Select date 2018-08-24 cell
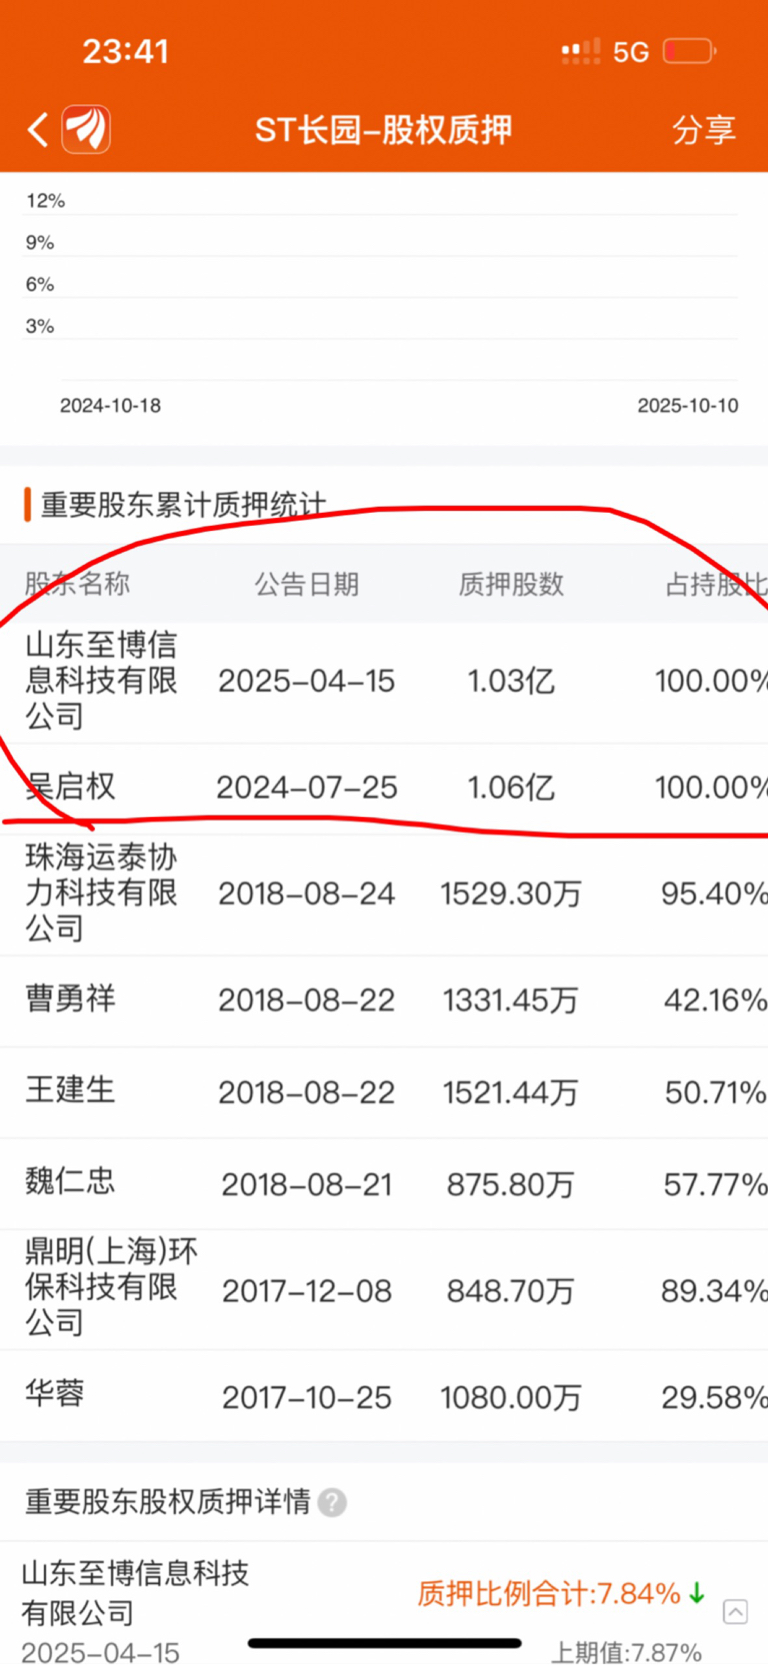The height and width of the screenshot is (1665, 768). (307, 894)
